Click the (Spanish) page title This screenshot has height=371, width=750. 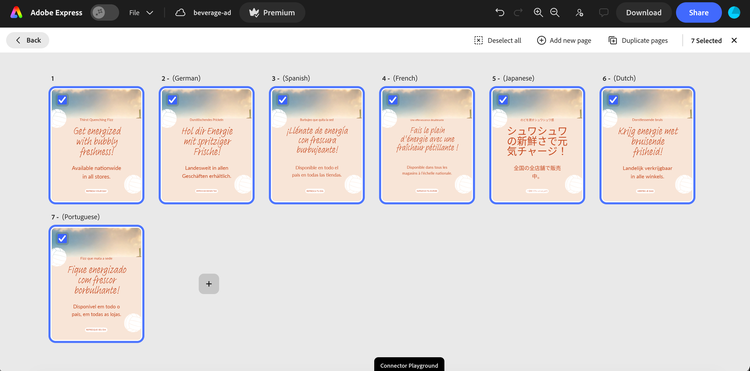click(297, 78)
